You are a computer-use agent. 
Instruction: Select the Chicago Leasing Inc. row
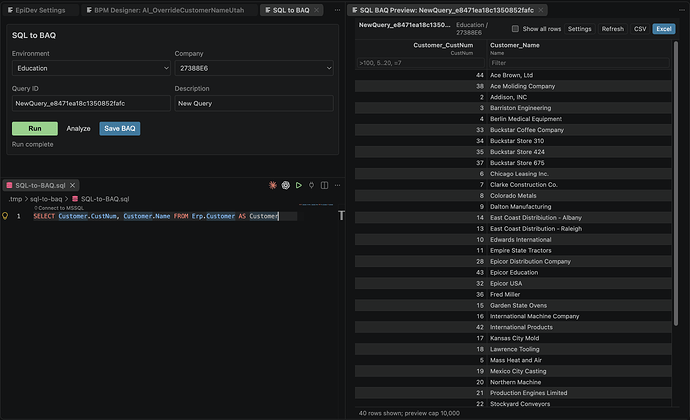pyautogui.click(x=513, y=174)
